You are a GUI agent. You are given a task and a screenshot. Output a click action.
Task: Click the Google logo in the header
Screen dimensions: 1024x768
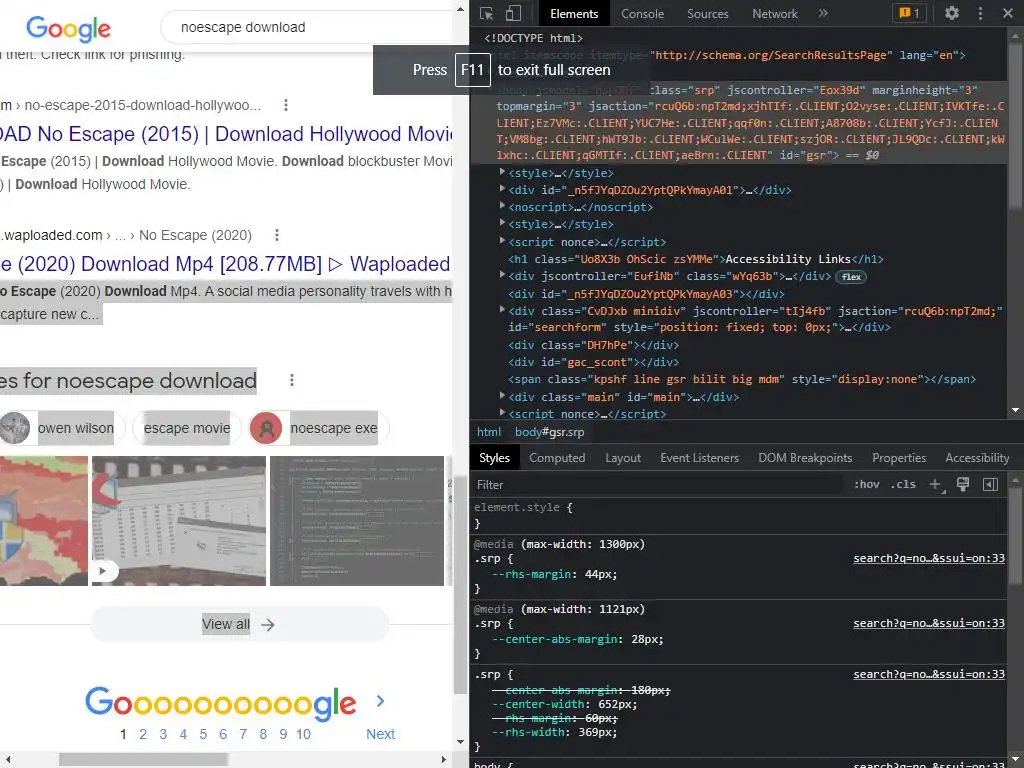[x=69, y=28]
